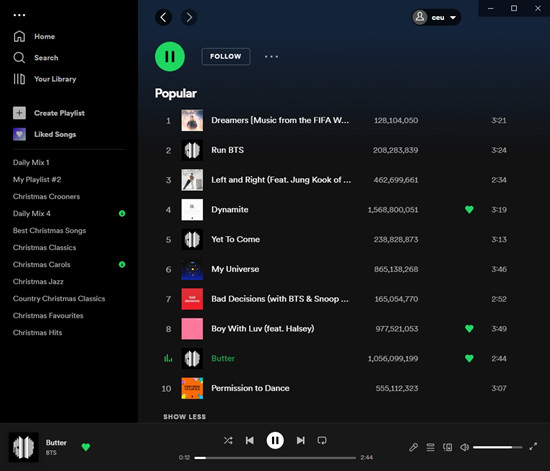Click the Run BTS album art
Viewport: 550px width, 471px height.
click(x=192, y=150)
